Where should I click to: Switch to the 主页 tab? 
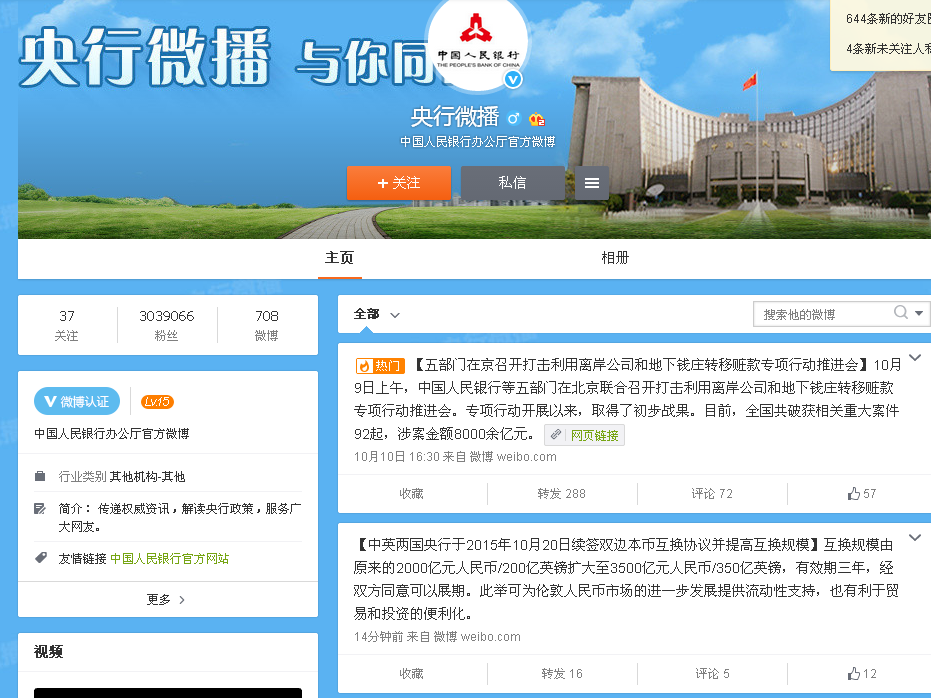[340, 258]
